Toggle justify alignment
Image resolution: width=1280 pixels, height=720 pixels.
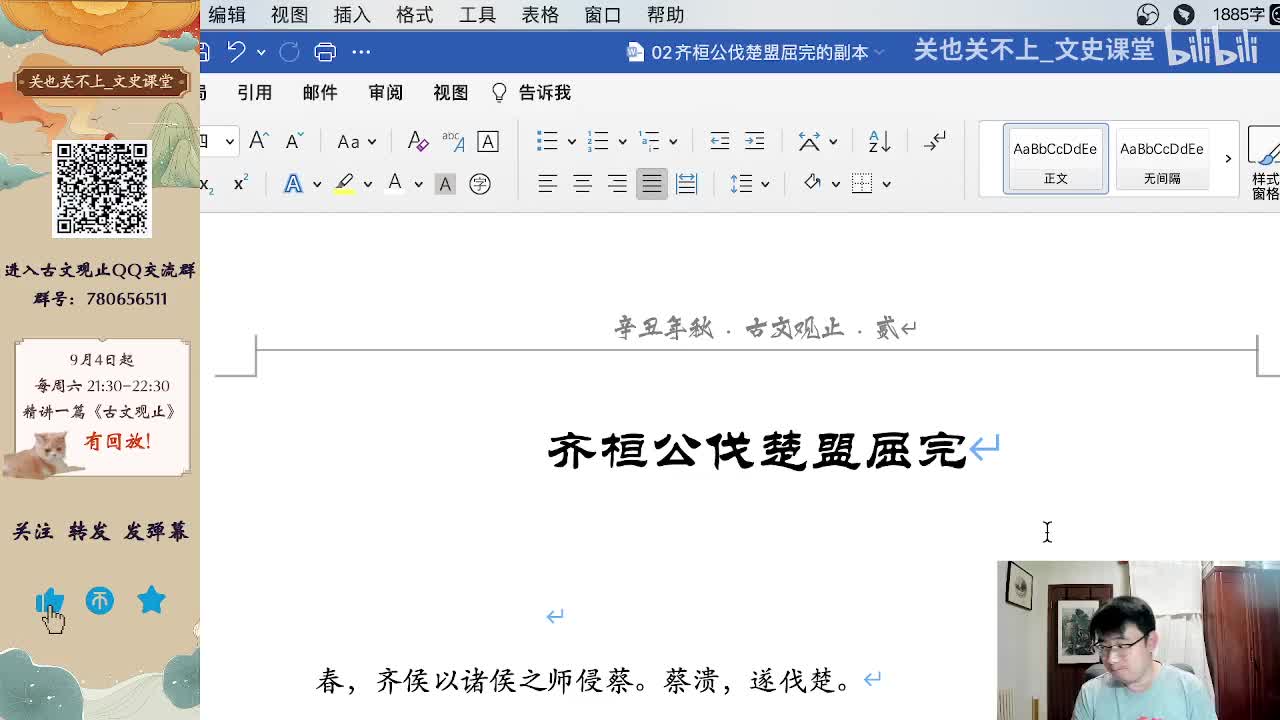651,184
